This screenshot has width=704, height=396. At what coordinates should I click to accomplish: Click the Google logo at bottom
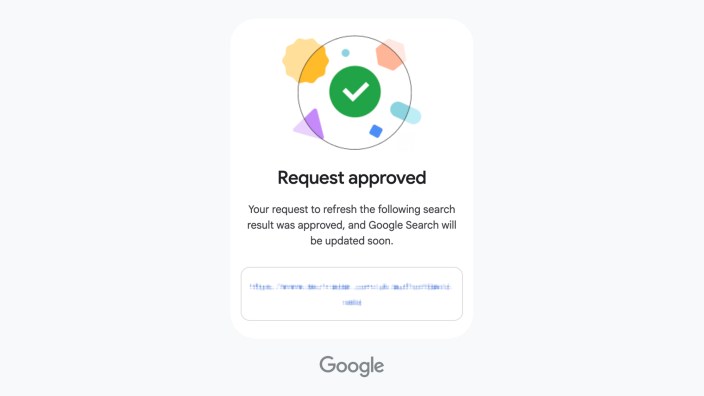pos(352,366)
